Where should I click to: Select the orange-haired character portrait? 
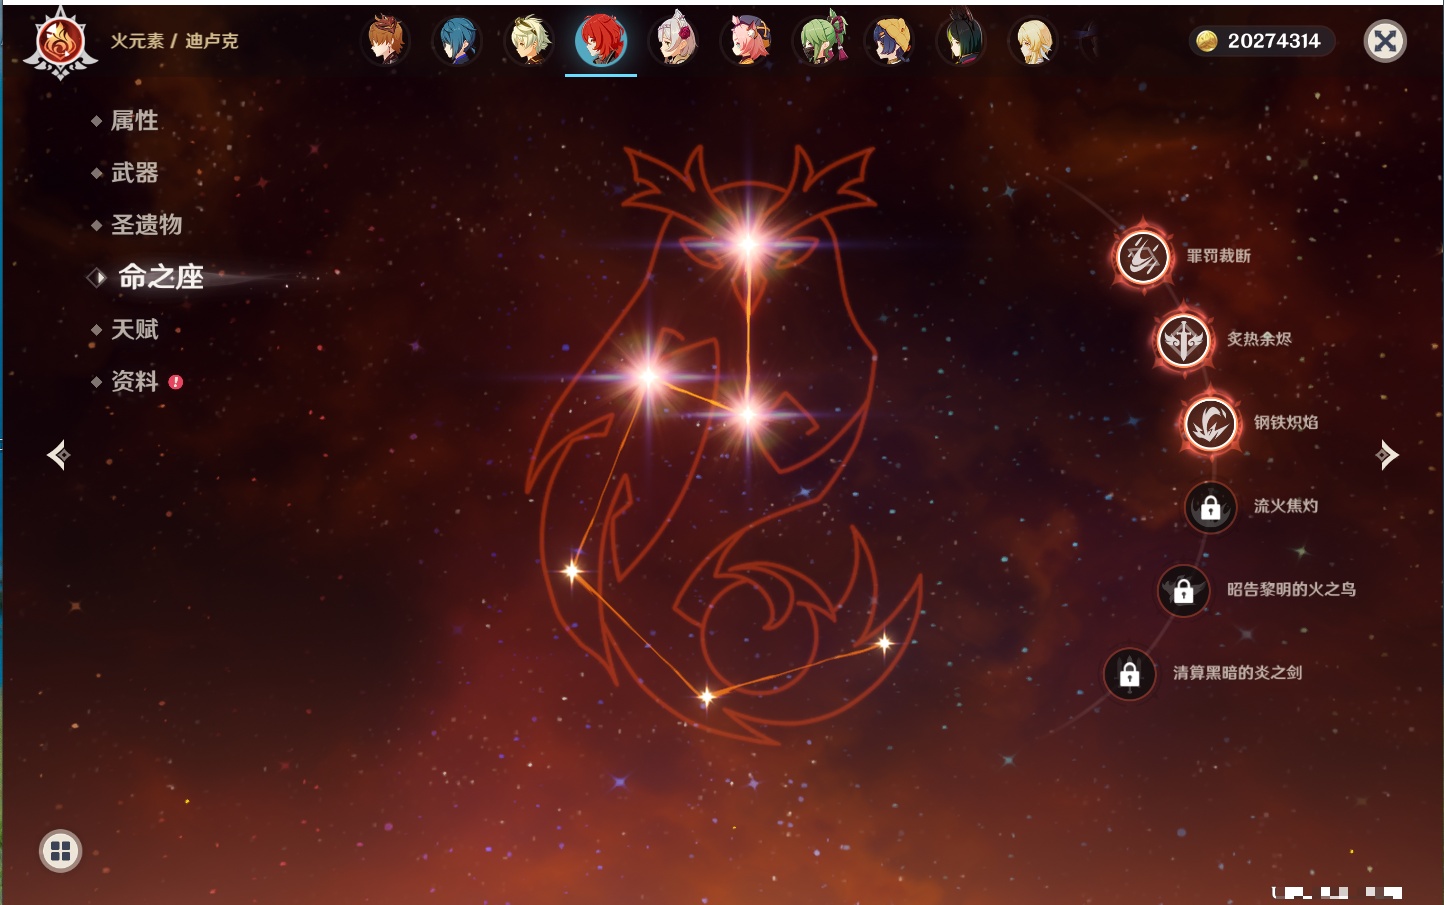[x=385, y=40]
